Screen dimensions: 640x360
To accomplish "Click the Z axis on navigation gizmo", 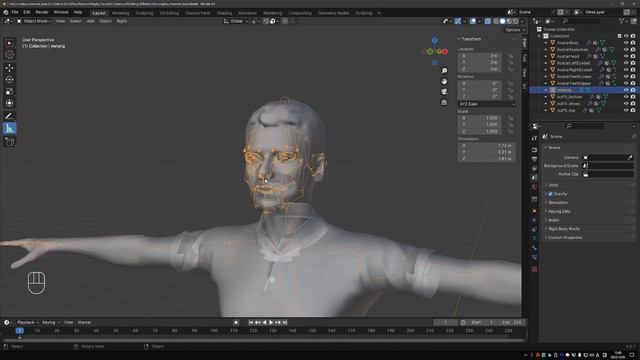I will [x=435, y=40].
